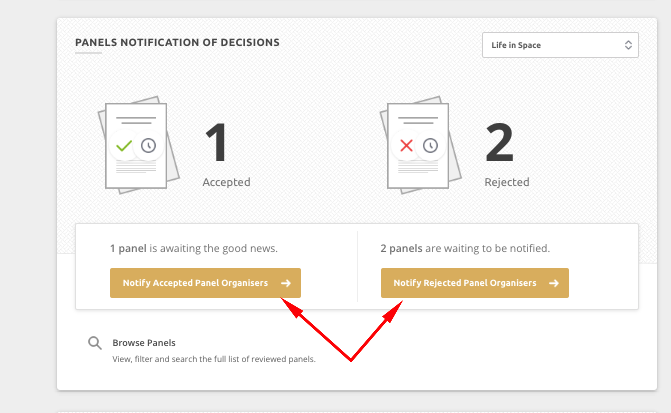
Task: Click the clock icon on accepted document
Action: pyautogui.click(x=148, y=146)
